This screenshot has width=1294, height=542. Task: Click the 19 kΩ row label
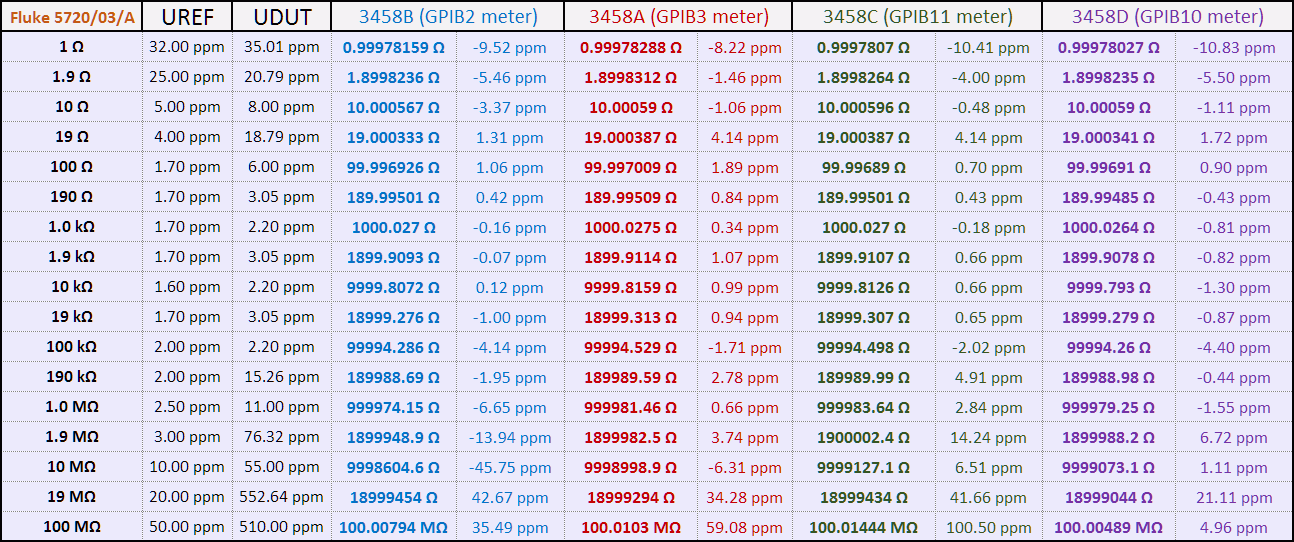coord(72,317)
